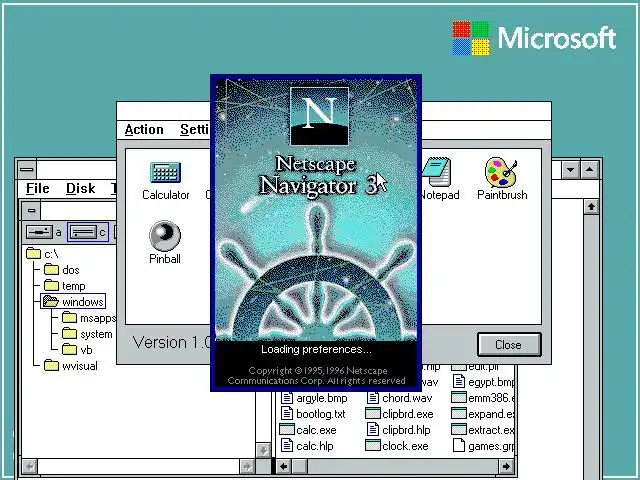Select the clipbrd.exe file
Screen dimensions: 640x480
click(399, 414)
